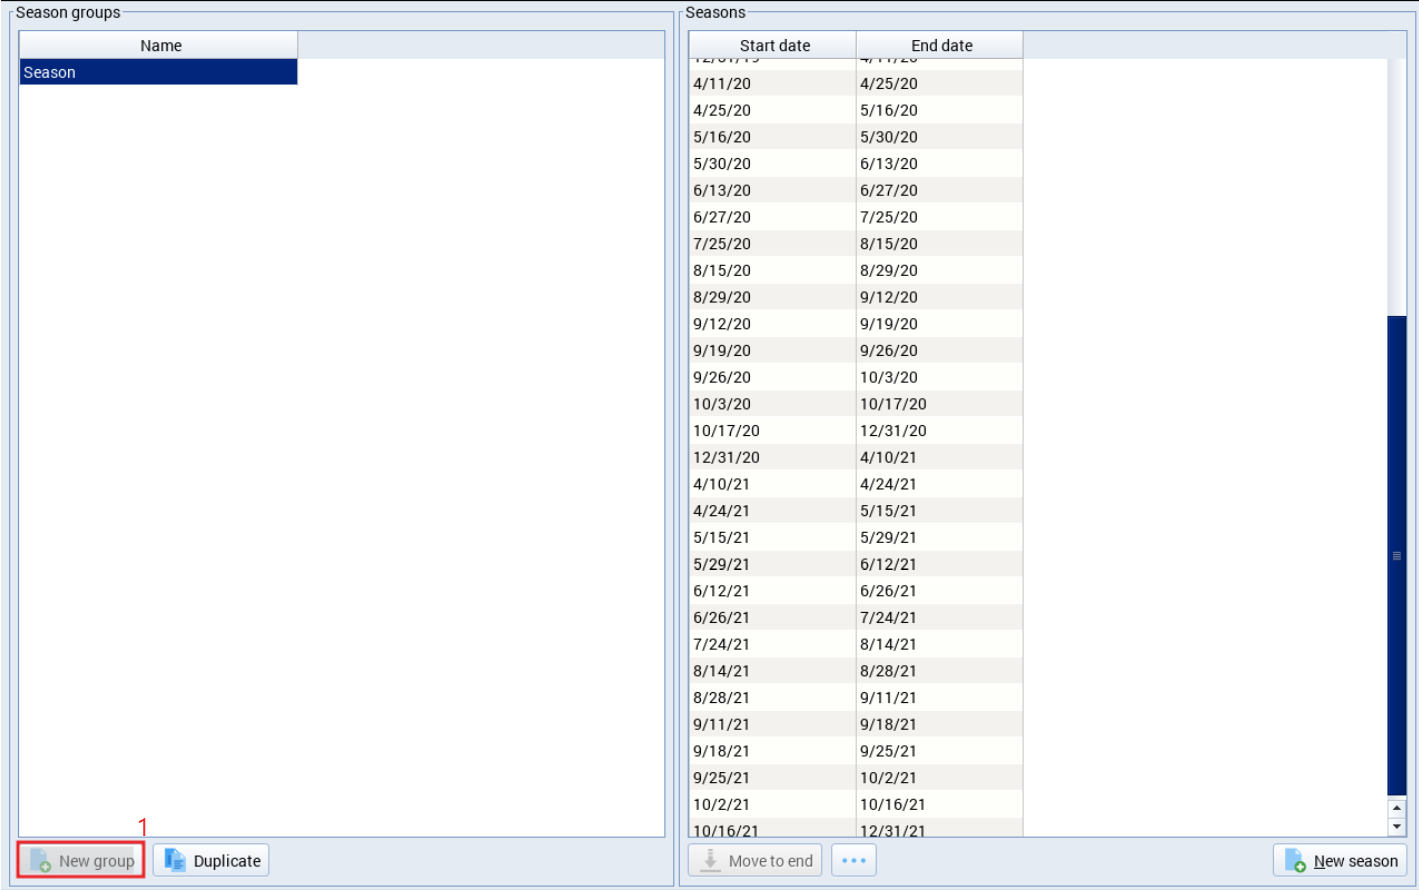
Task: Duplicate the selected season group
Action: pos(211,861)
